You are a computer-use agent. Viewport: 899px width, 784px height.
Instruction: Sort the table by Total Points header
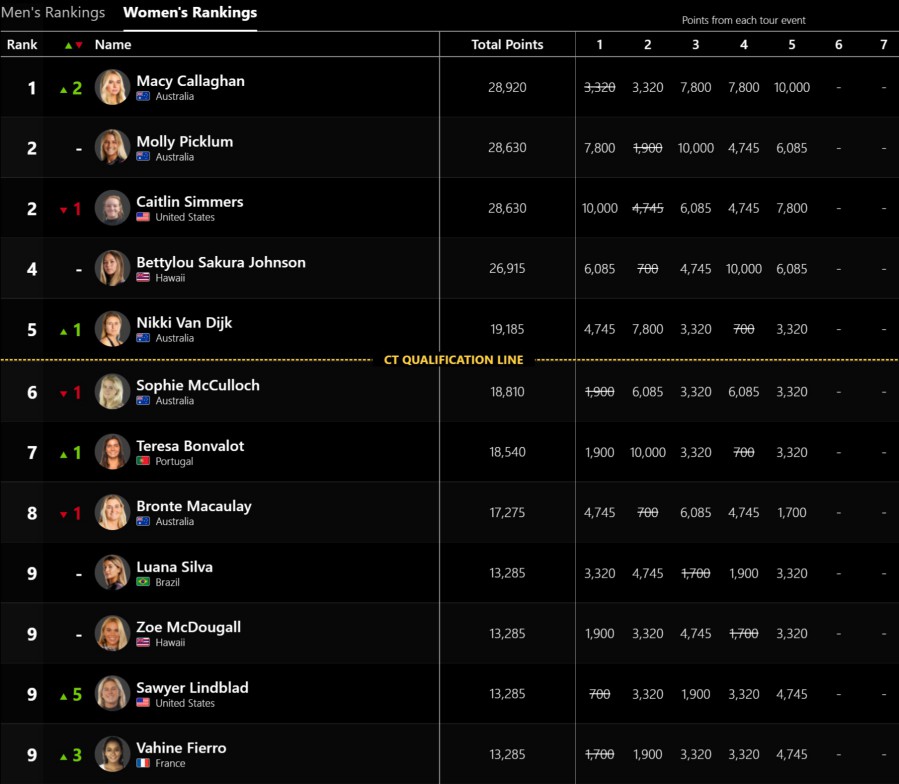507,44
